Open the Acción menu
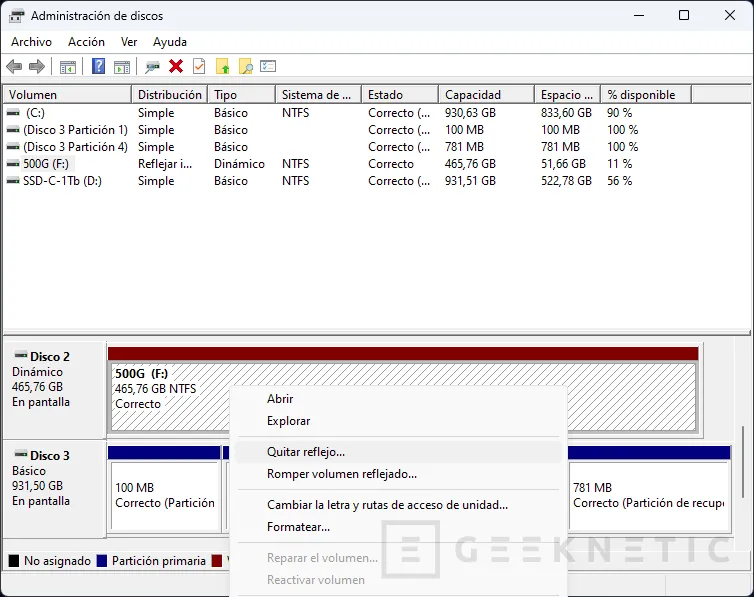 [x=86, y=42]
